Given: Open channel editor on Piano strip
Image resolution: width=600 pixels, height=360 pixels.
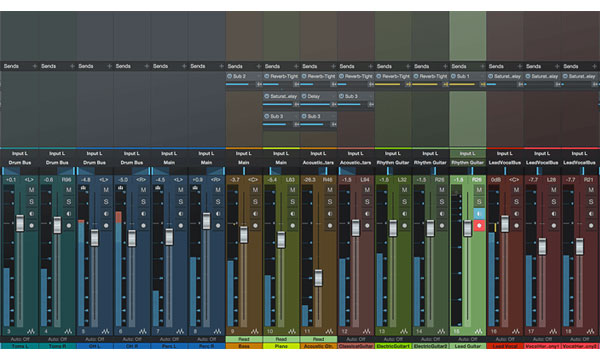Looking at the screenshot, I should pyautogui.click(x=292, y=331).
